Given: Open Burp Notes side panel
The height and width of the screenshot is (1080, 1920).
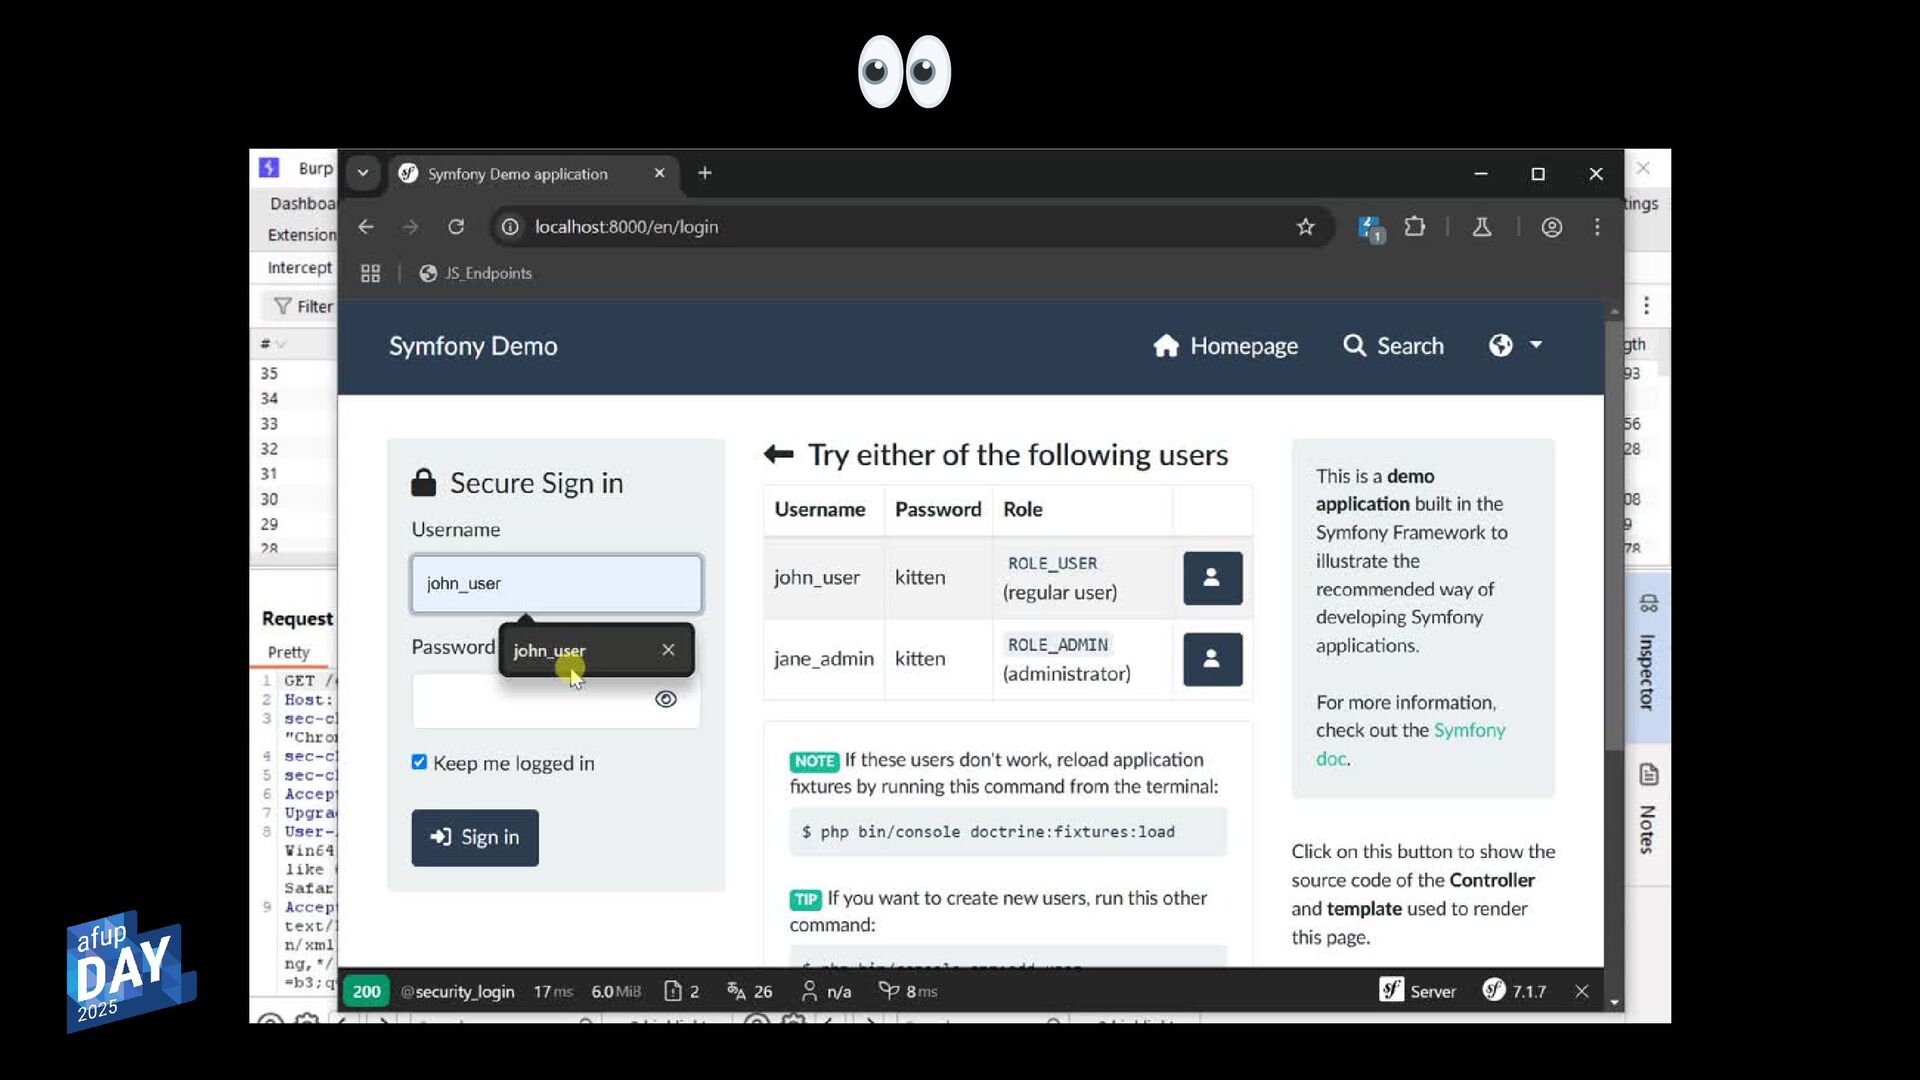Looking at the screenshot, I should coord(1647,812).
